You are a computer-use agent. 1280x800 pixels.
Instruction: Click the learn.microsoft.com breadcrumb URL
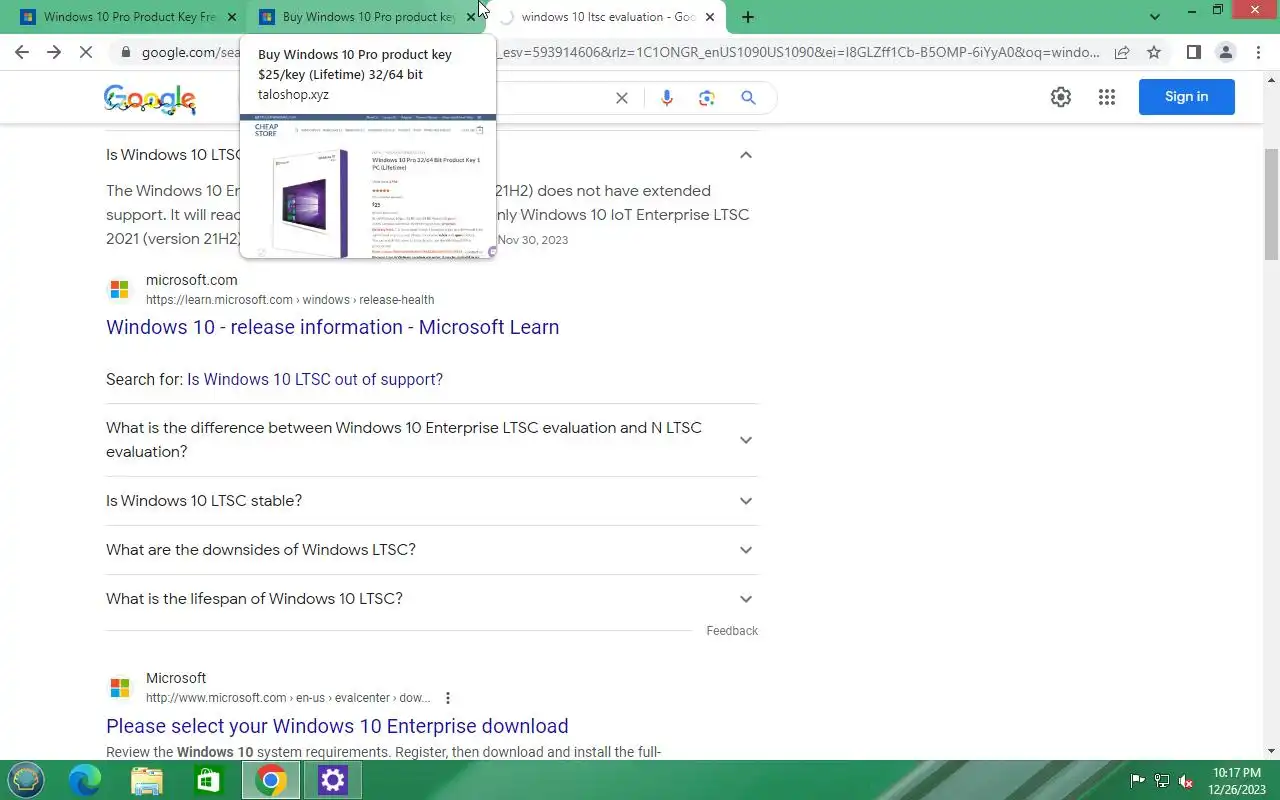[290, 300]
